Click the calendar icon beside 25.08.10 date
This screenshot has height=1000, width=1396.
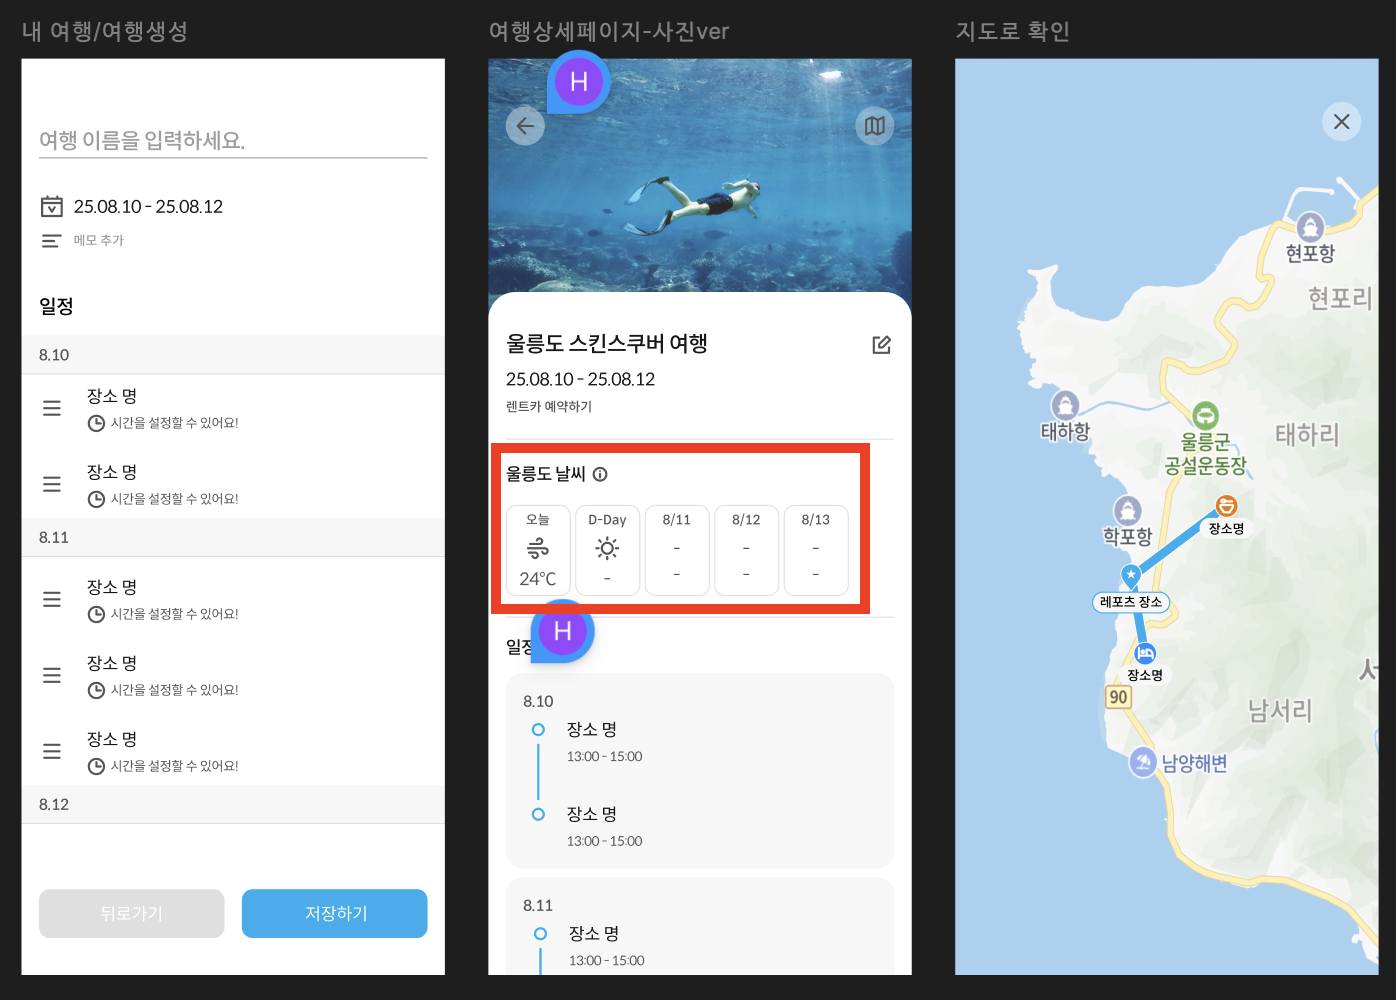(x=51, y=206)
